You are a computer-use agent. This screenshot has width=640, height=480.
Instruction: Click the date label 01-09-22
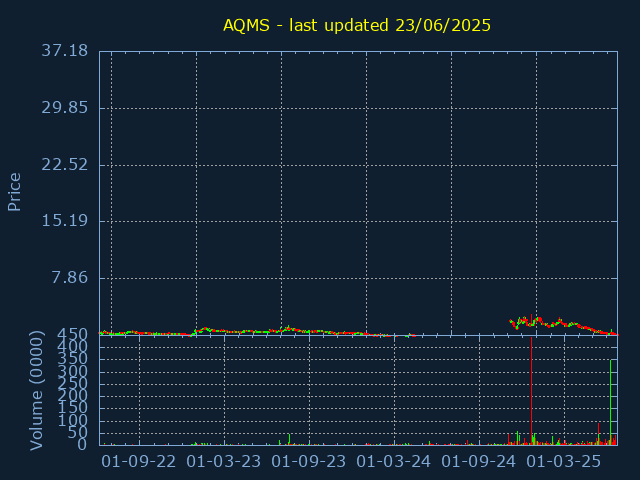tap(139, 462)
